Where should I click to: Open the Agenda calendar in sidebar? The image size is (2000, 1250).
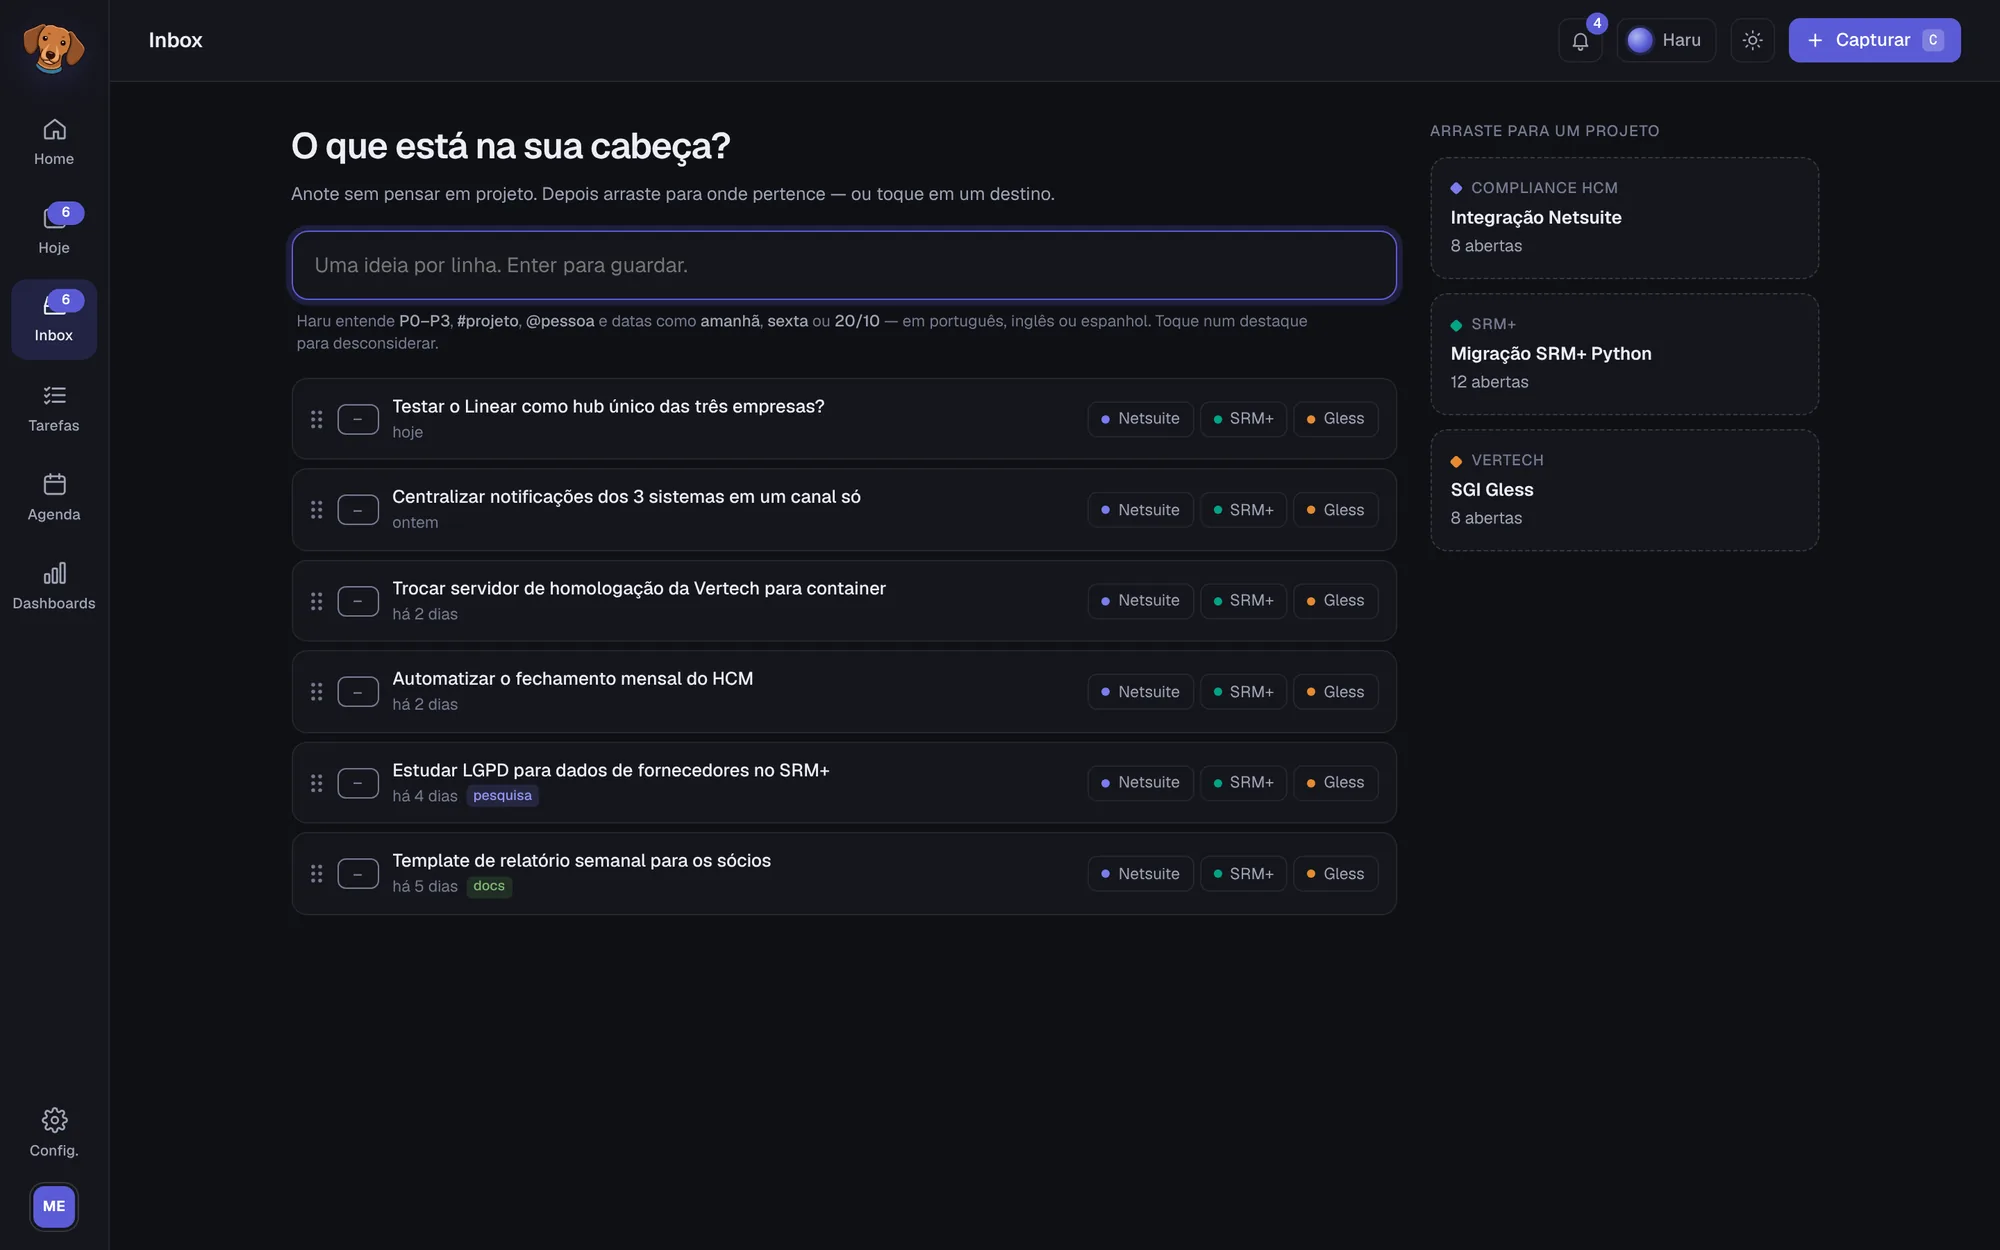54,497
